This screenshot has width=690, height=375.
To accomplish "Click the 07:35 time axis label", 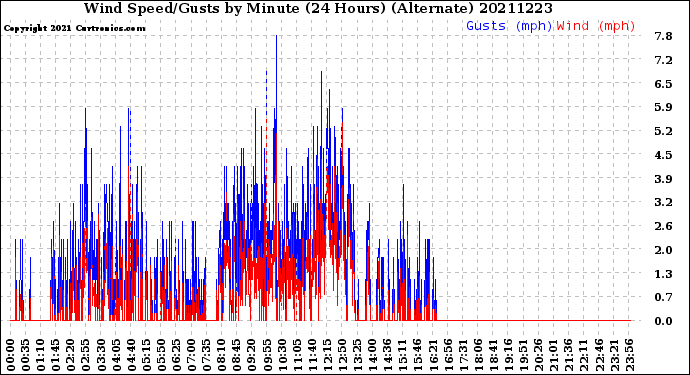I will click(x=207, y=355).
